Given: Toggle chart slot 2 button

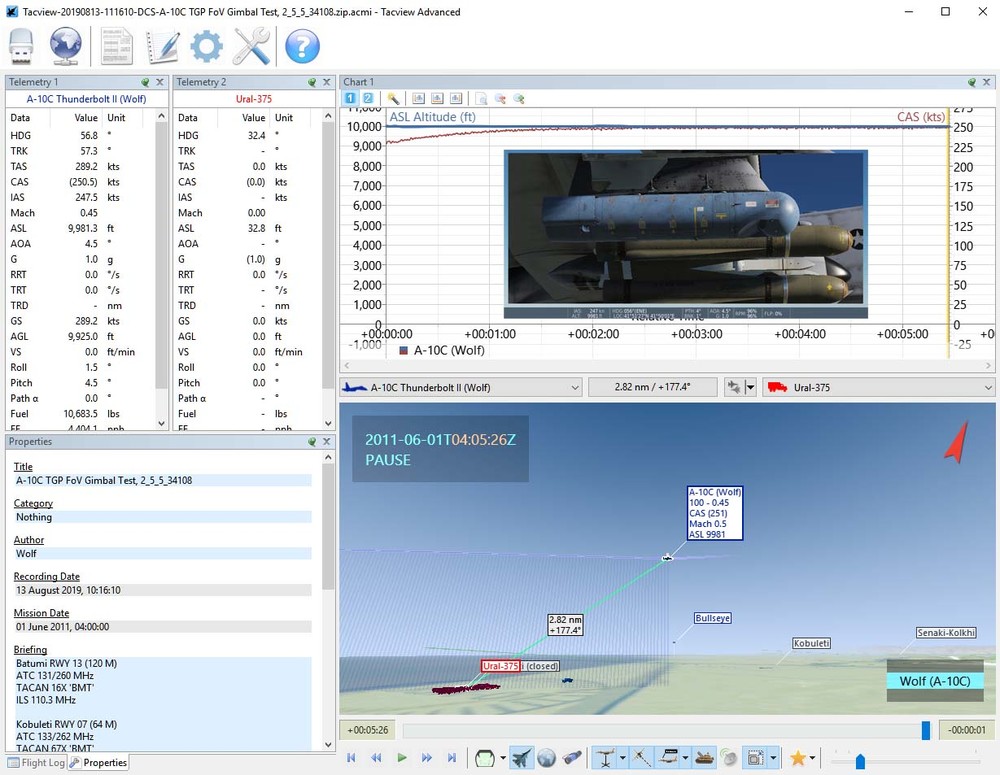Looking at the screenshot, I should 368,98.
